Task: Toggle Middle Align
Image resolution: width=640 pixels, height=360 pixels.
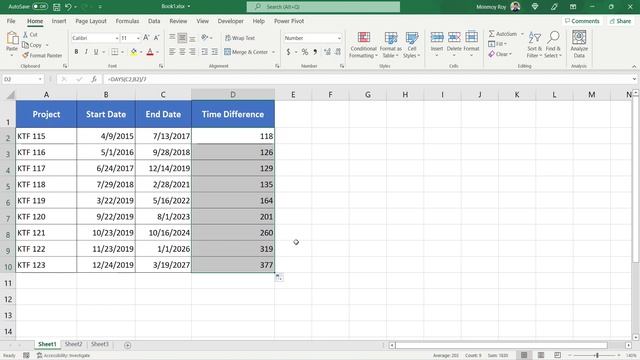Action: [x=182, y=38]
